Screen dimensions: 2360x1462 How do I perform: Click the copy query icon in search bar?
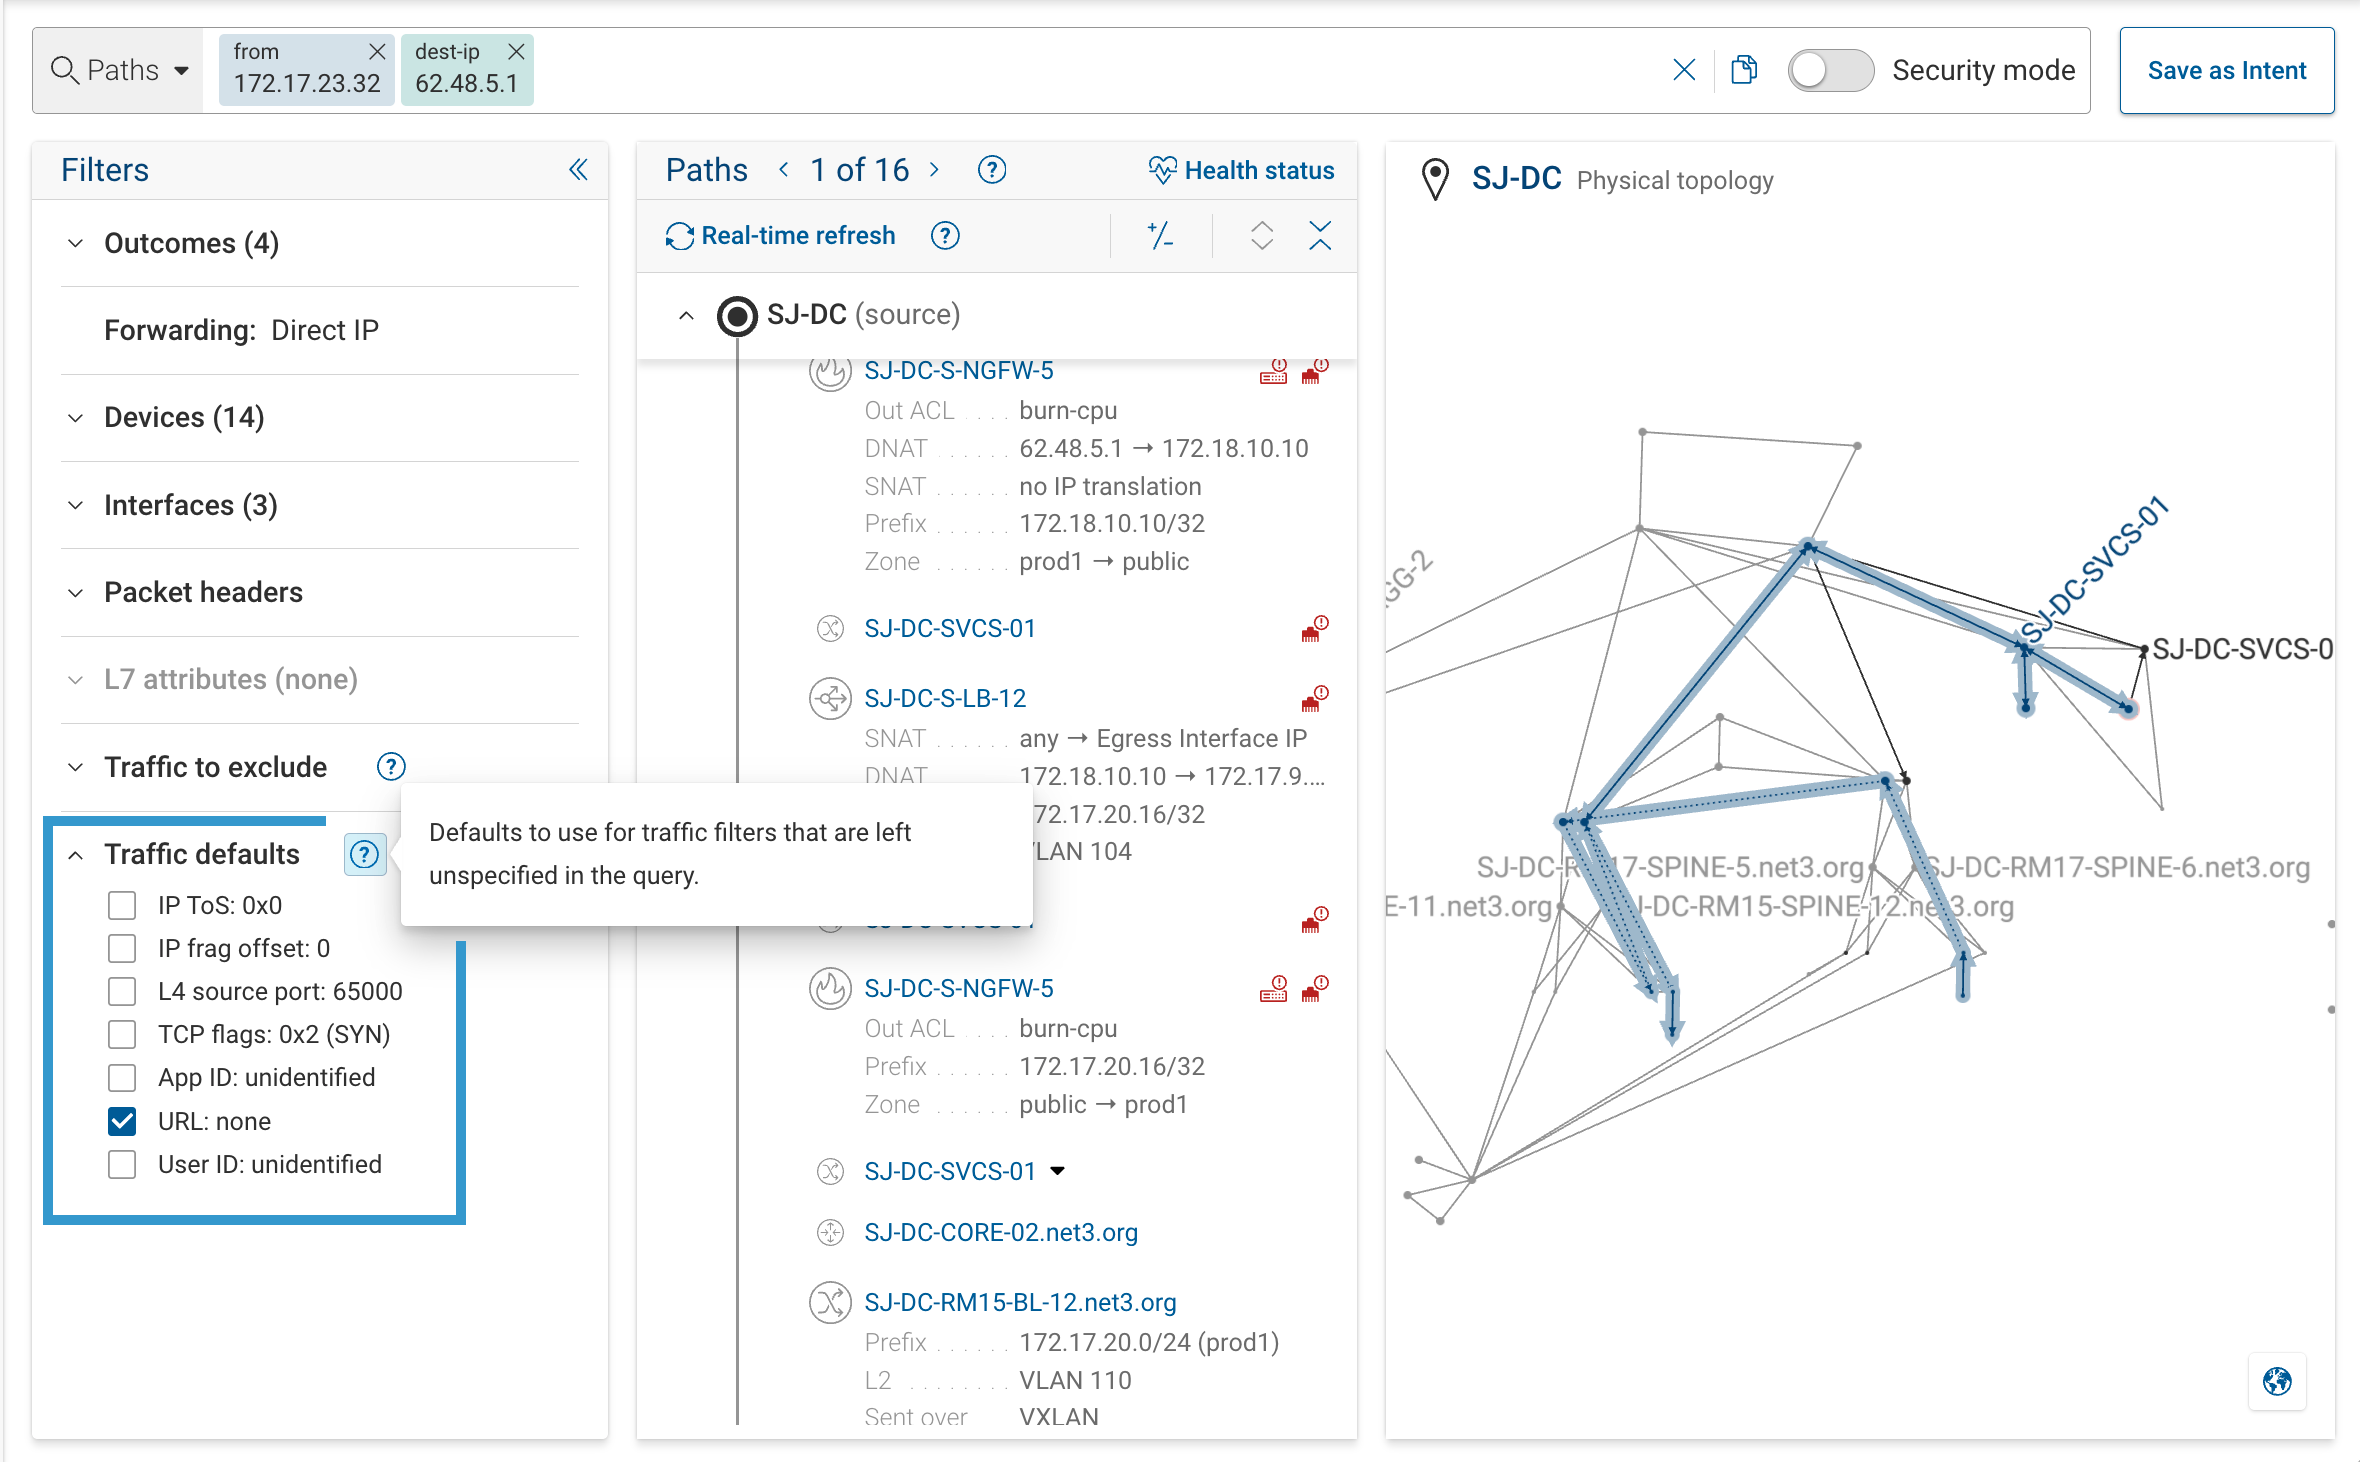[1744, 70]
